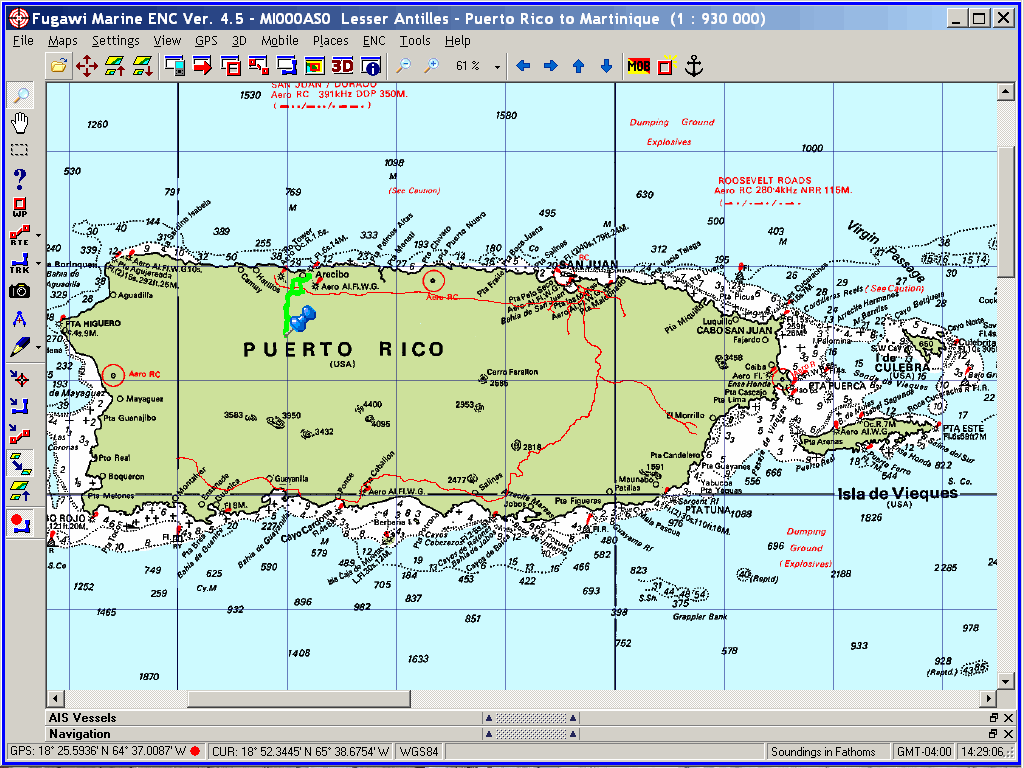This screenshot has height=768, width=1024.
Task: Click the go-to-route red icon
Action: point(22,434)
